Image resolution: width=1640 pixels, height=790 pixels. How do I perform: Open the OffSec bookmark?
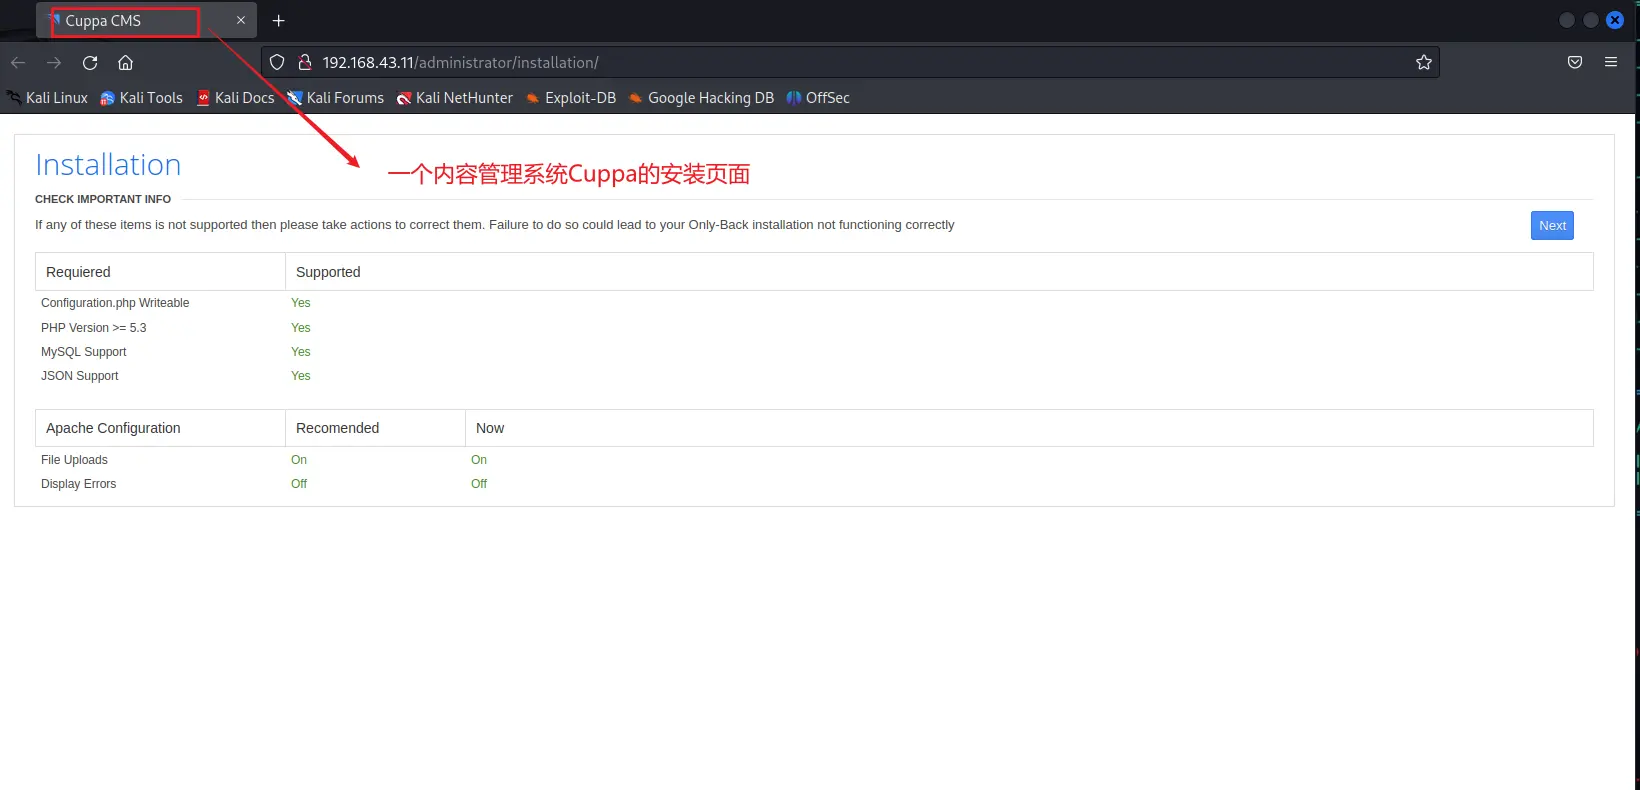(818, 98)
